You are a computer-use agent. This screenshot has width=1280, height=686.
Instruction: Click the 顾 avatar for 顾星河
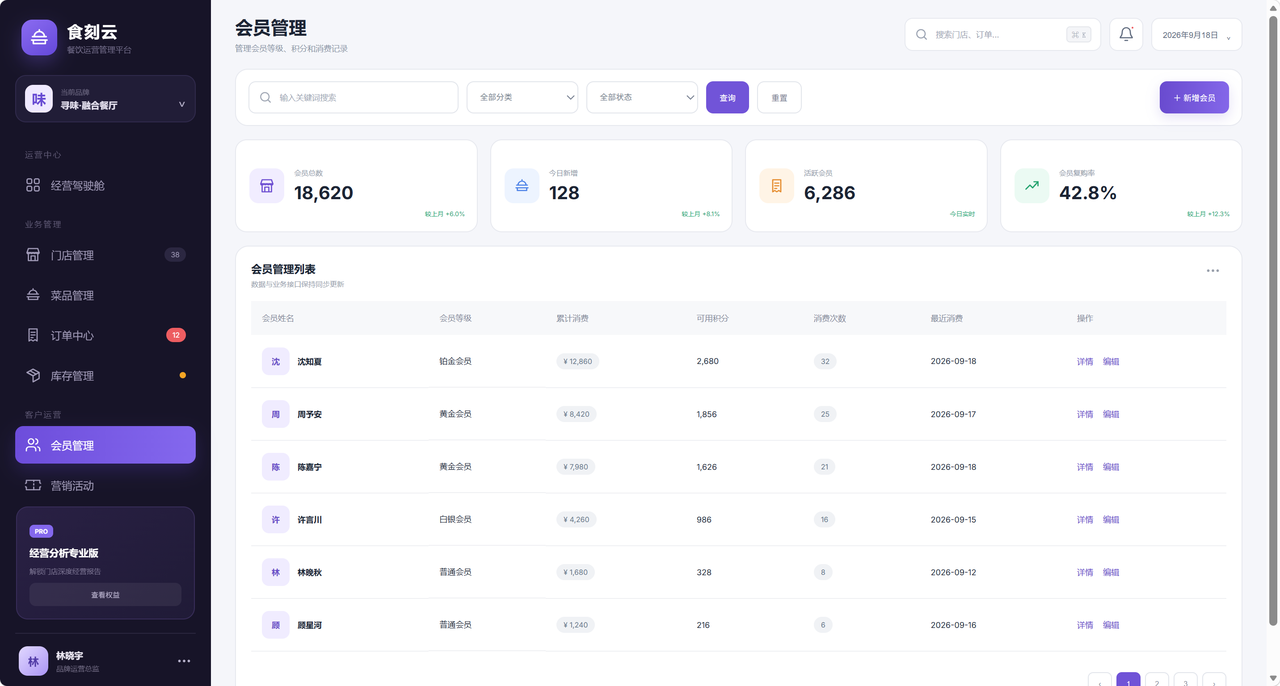click(276, 625)
